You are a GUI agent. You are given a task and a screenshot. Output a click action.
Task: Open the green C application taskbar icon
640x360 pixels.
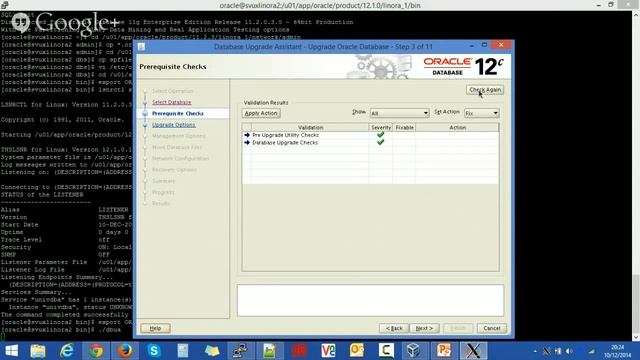[386, 351]
